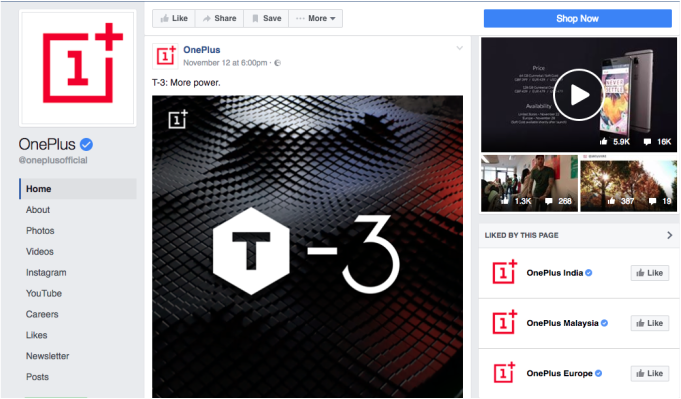Image resolution: width=681 pixels, height=399 pixels.
Task: Open the More dropdown menu
Action: pos(315,18)
